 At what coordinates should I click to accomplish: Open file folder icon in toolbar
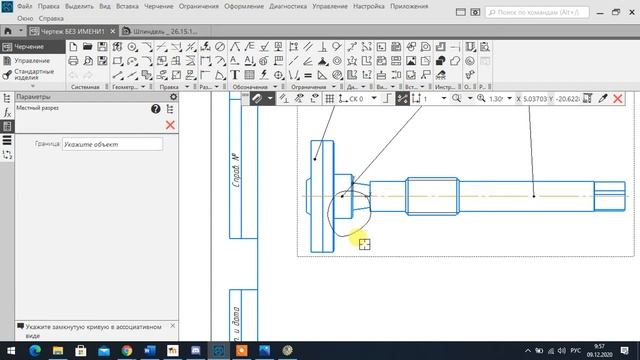(x=87, y=47)
